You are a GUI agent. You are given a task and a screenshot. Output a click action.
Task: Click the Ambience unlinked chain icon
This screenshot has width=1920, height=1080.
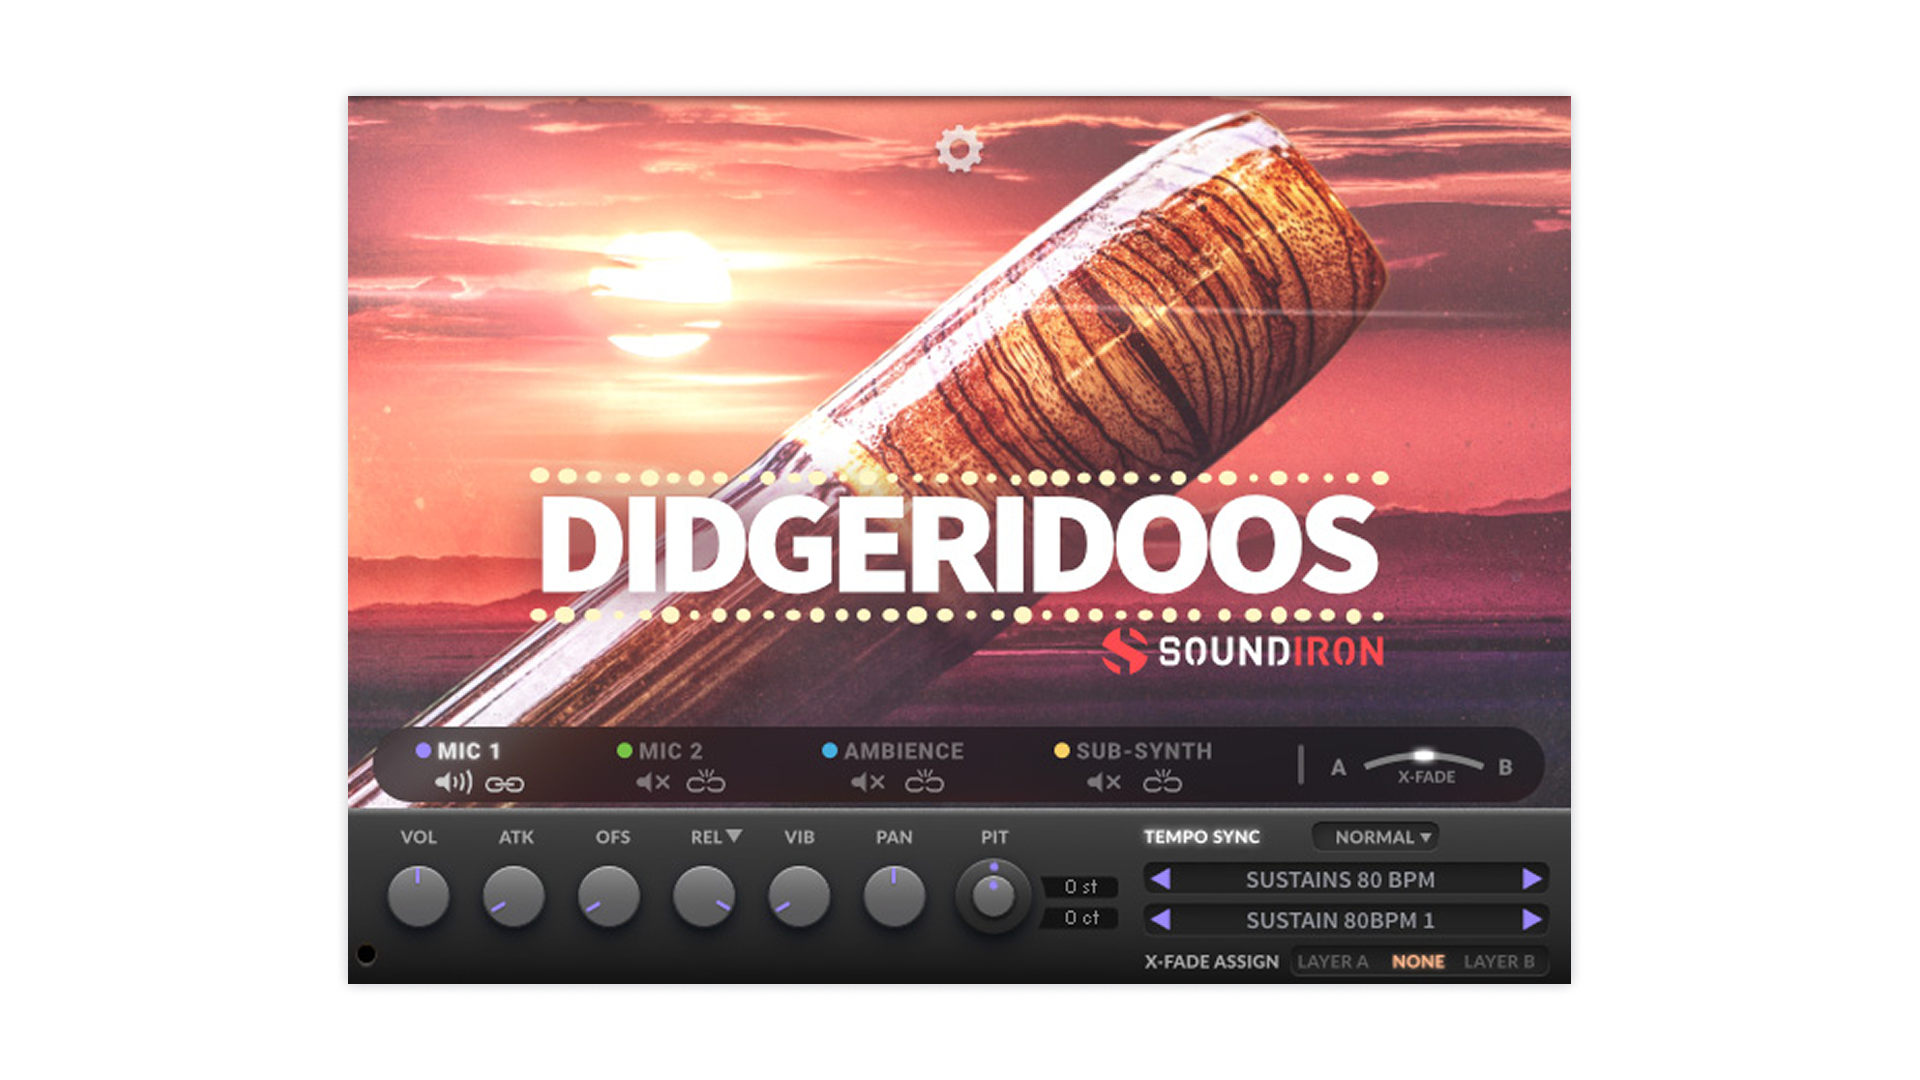924,782
